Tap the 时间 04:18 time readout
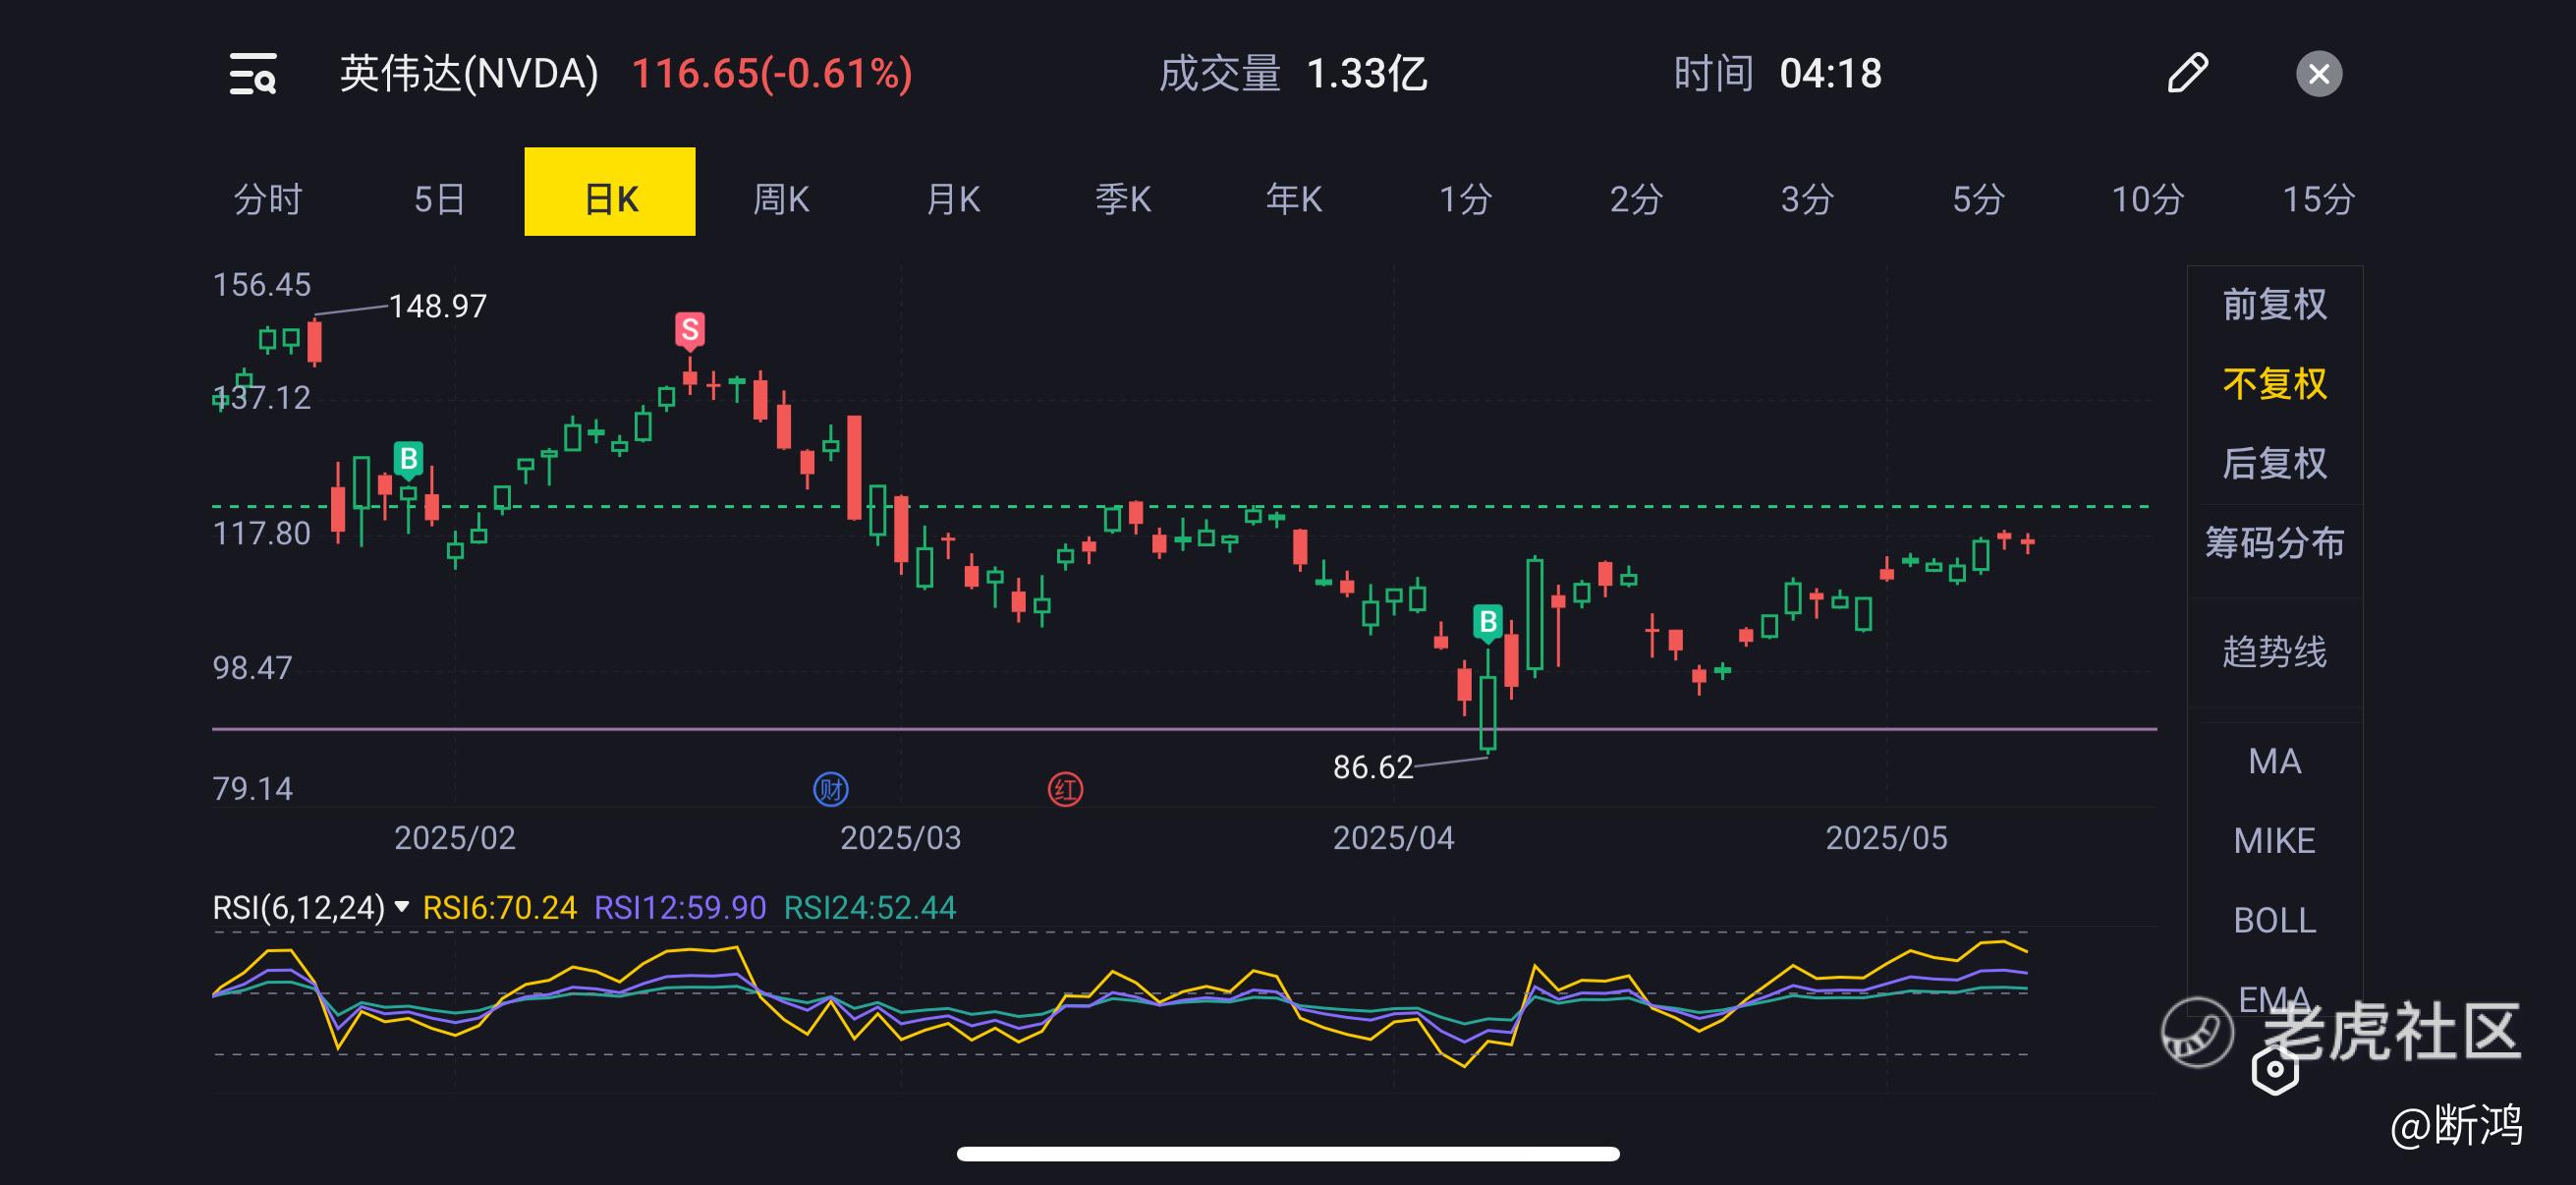This screenshot has width=2576, height=1185. click(x=1778, y=74)
